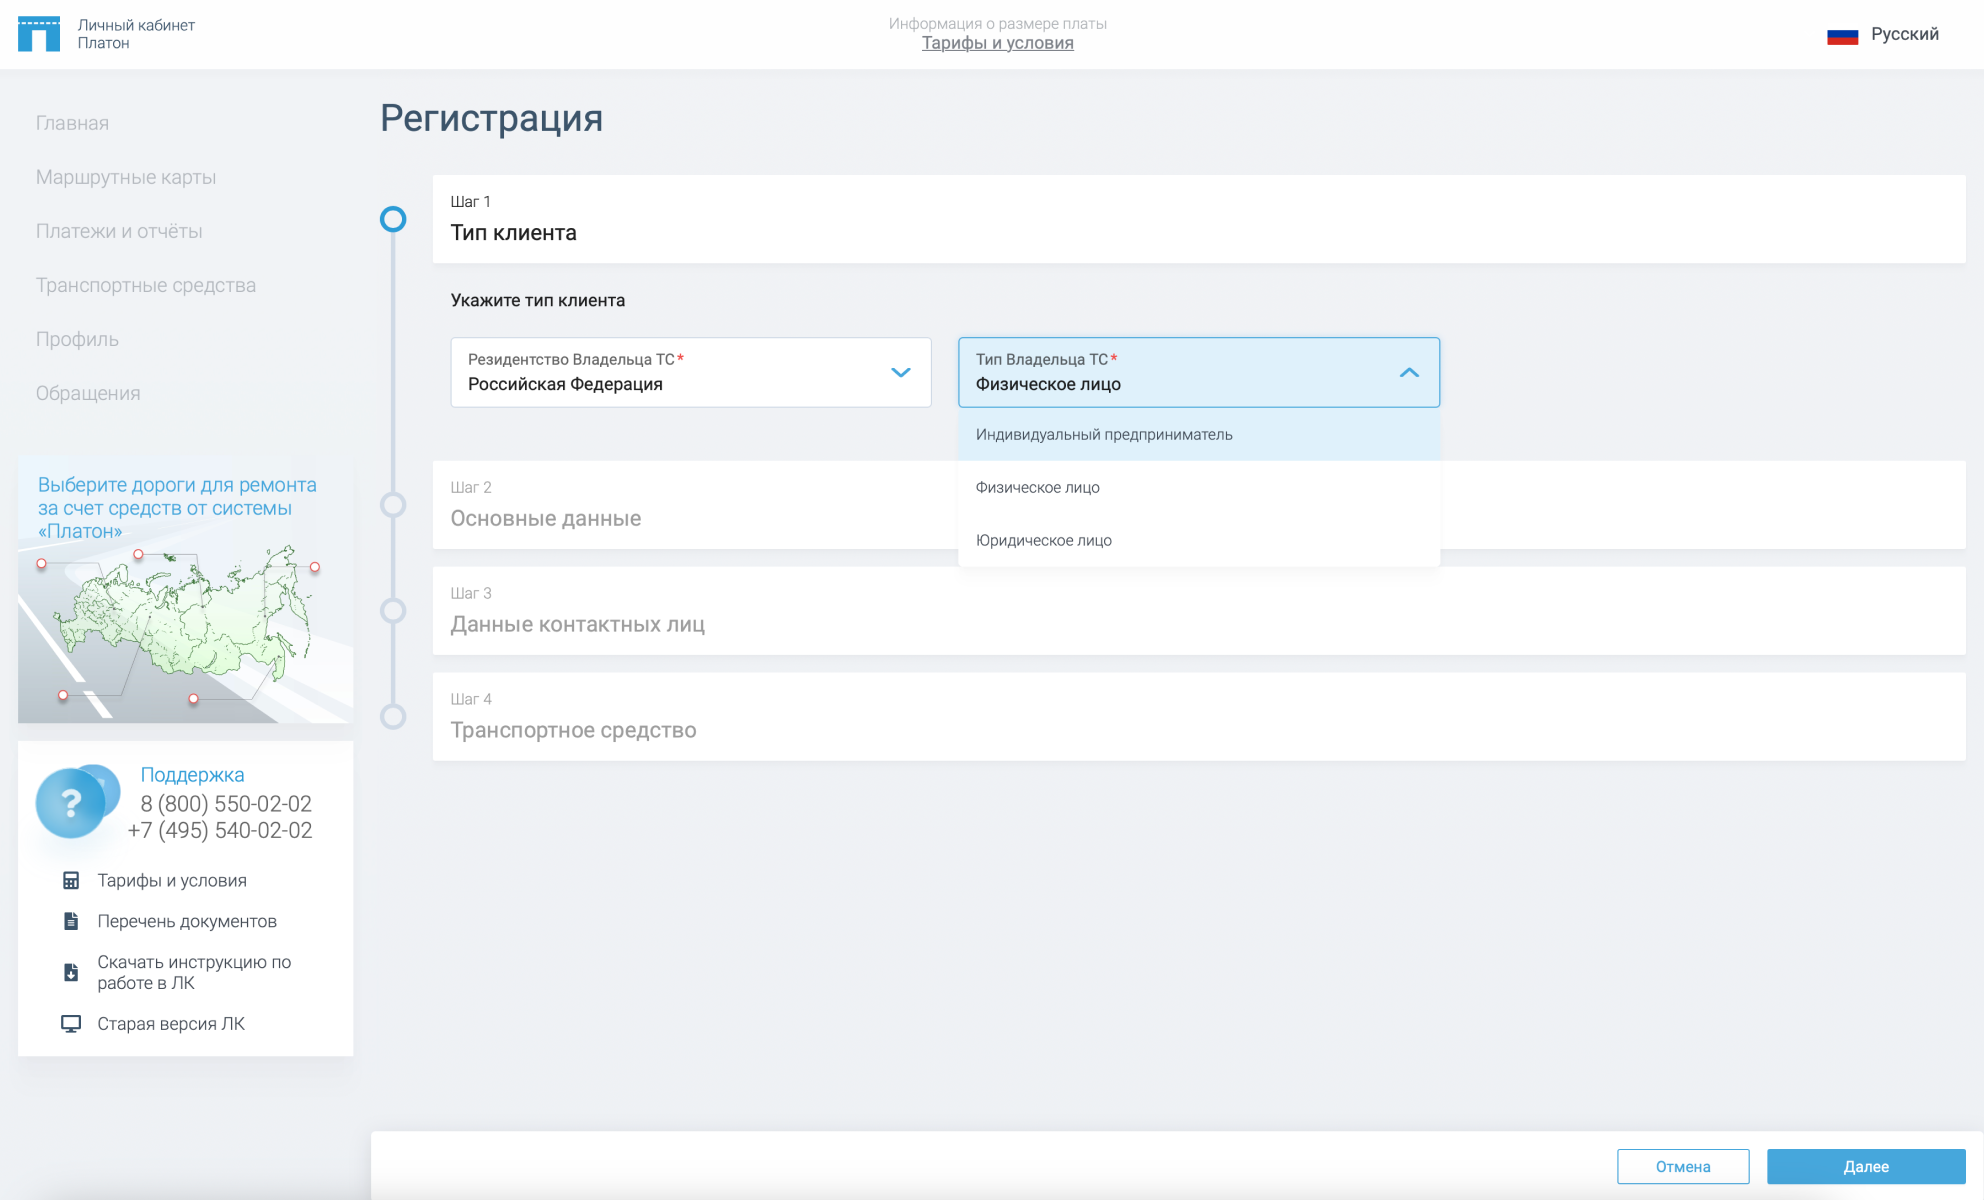This screenshot has width=1984, height=1200.
Task: Click the monitor icon near Старая версия ЛК
Action: click(x=70, y=1023)
